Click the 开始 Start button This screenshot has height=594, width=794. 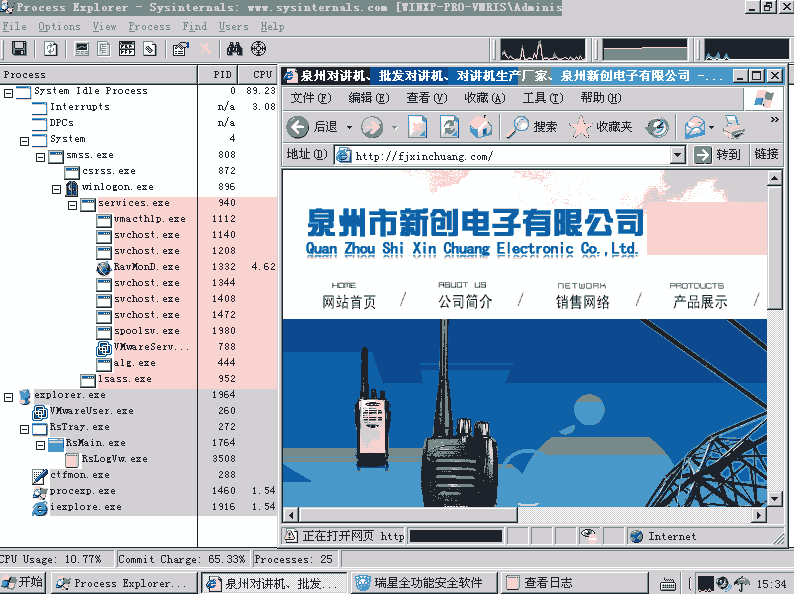[x=23, y=582]
